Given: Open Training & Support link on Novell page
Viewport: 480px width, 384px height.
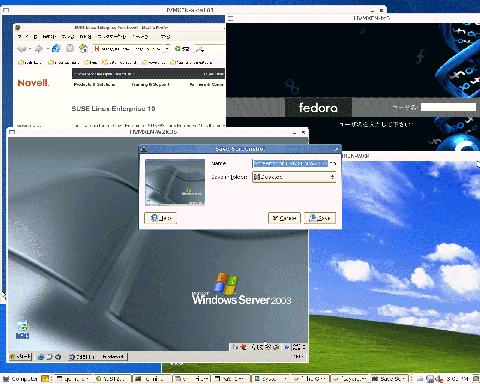Looking at the screenshot, I should (x=150, y=85).
